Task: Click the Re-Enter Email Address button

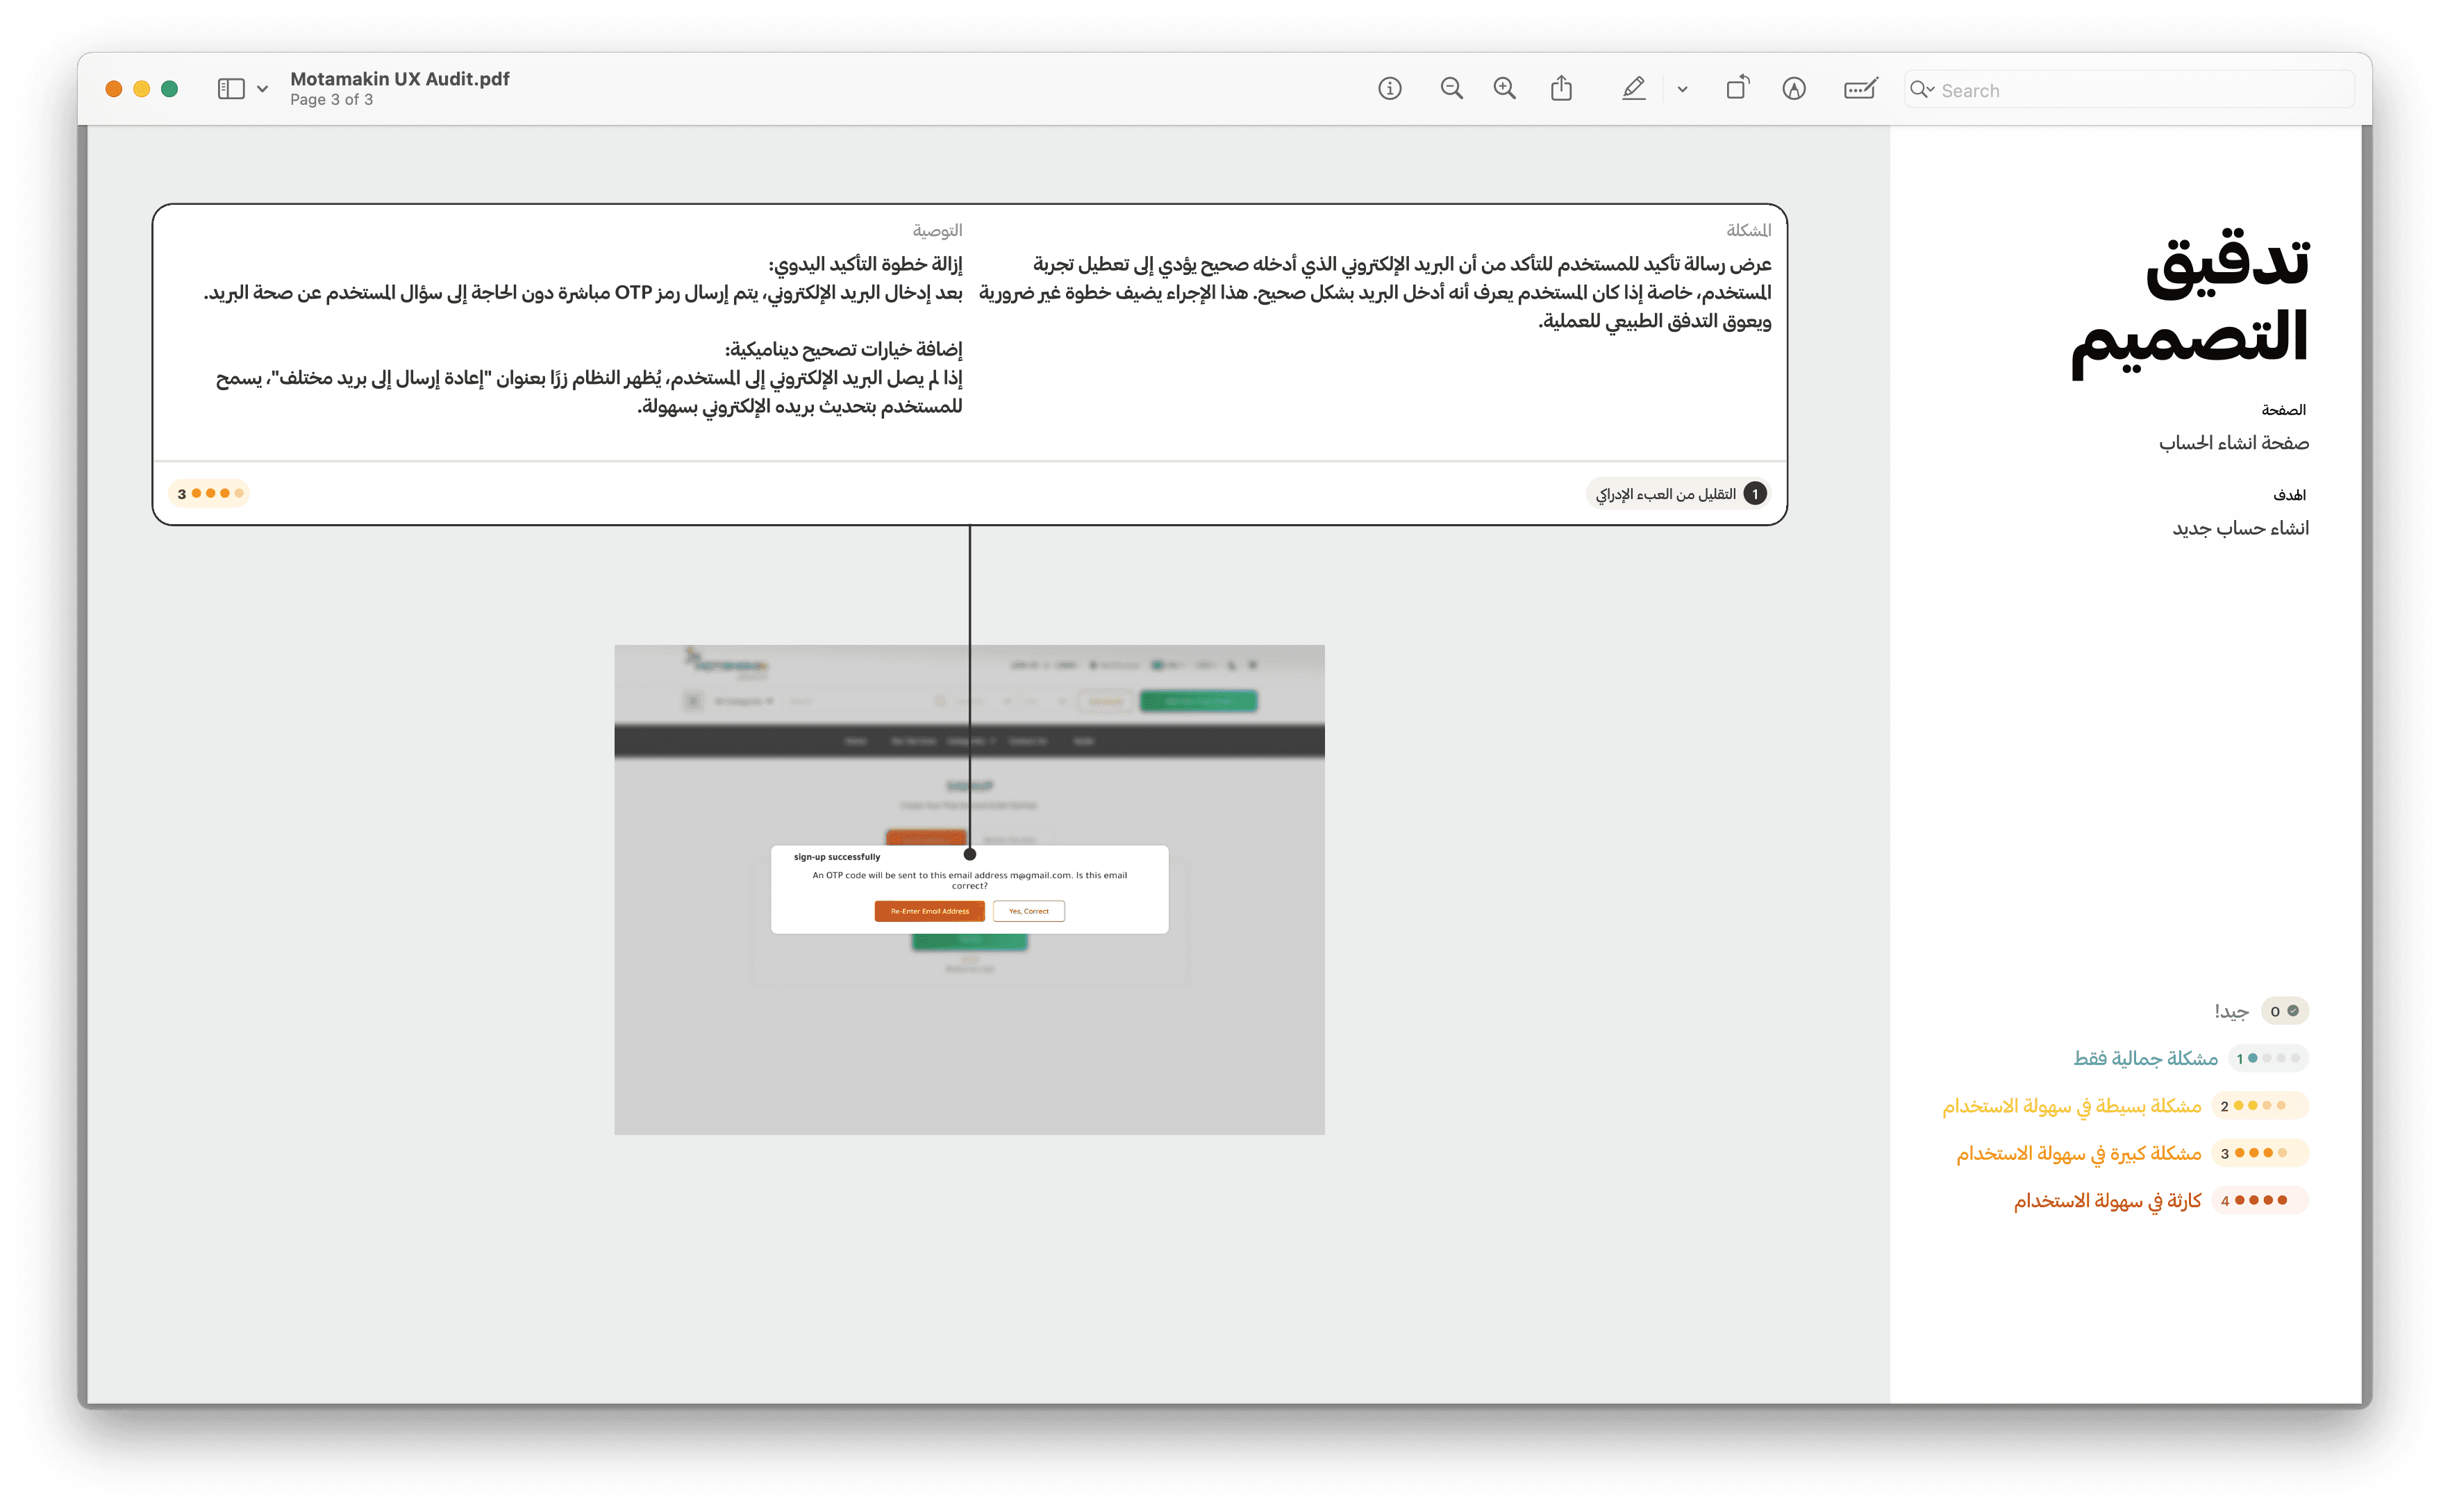Action: pyautogui.click(x=929, y=911)
